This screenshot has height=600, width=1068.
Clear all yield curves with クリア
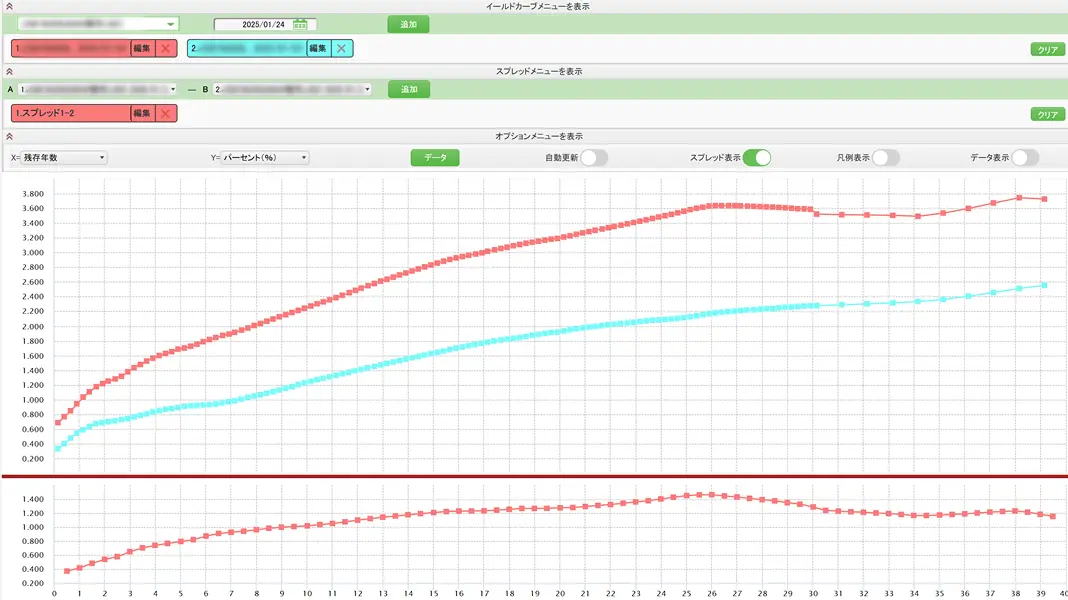click(x=1048, y=49)
